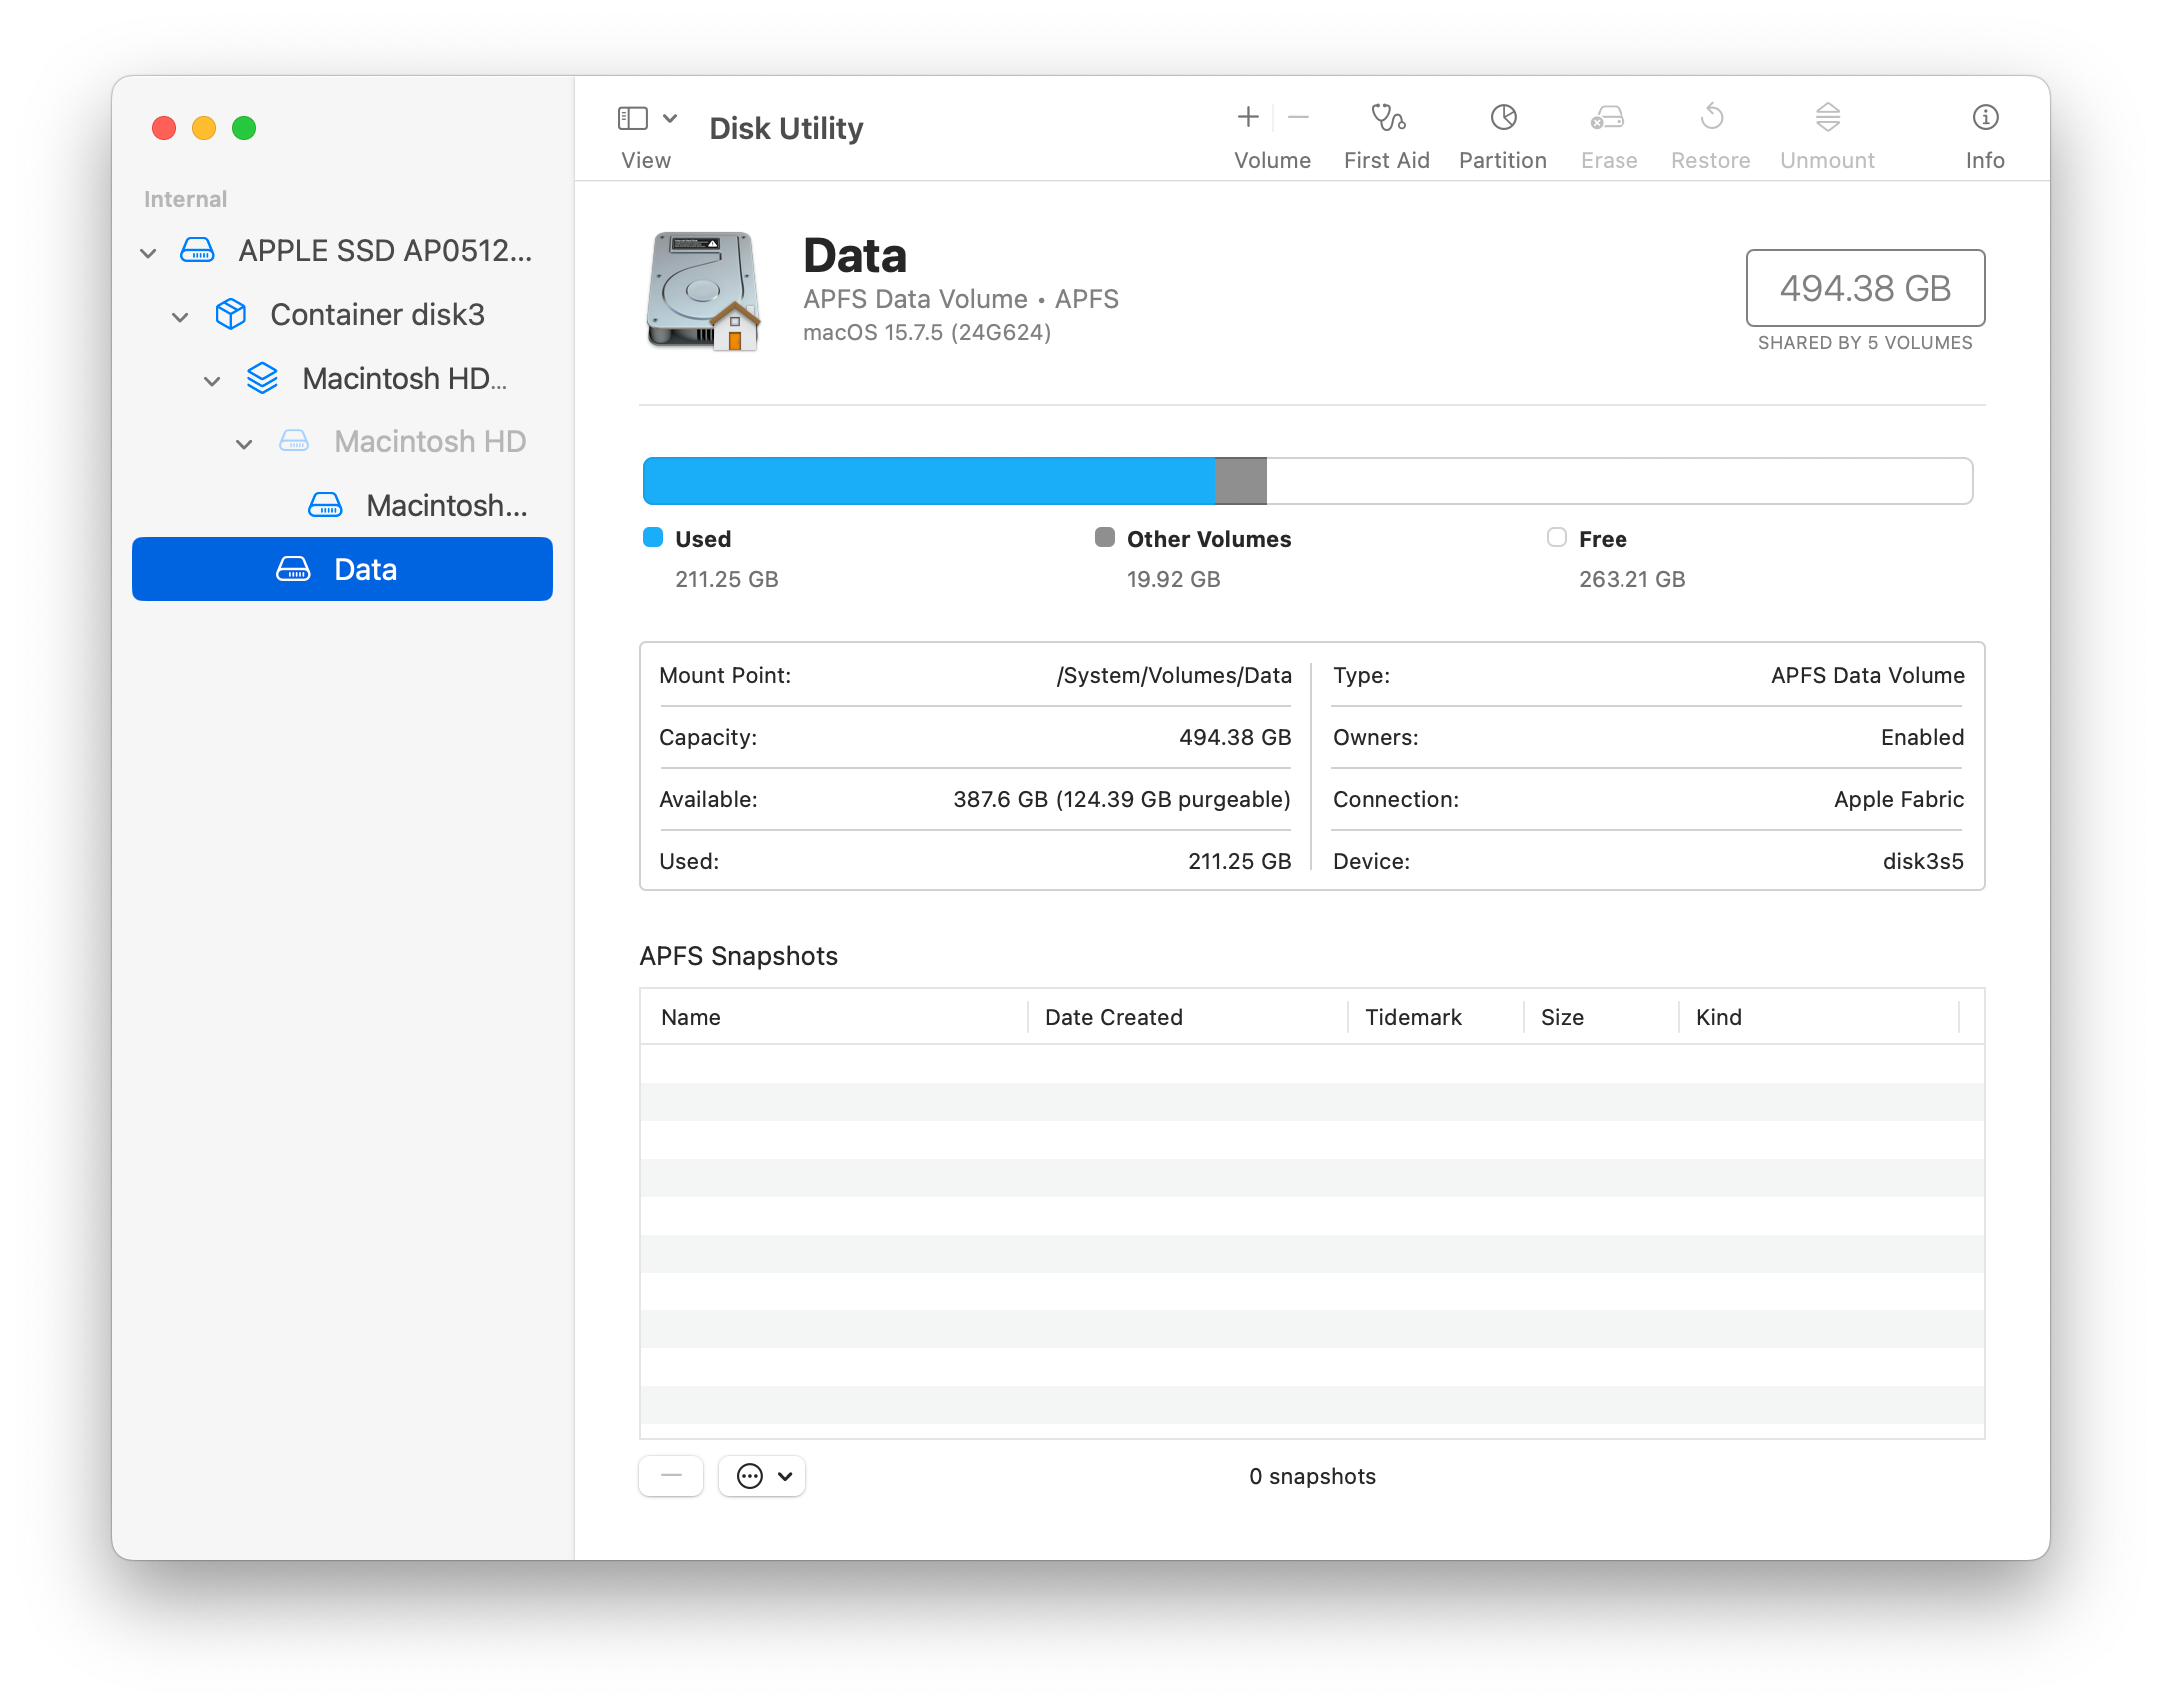Screen dimensions: 2162x1708
Task: Remove volume with the minus icon
Action: pyautogui.click(x=1298, y=117)
